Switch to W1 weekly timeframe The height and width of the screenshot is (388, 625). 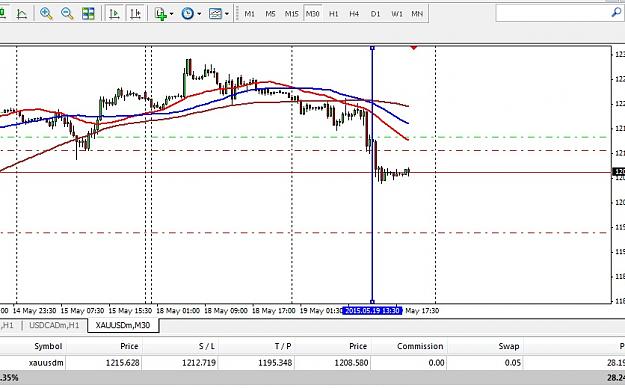[x=397, y=14]
